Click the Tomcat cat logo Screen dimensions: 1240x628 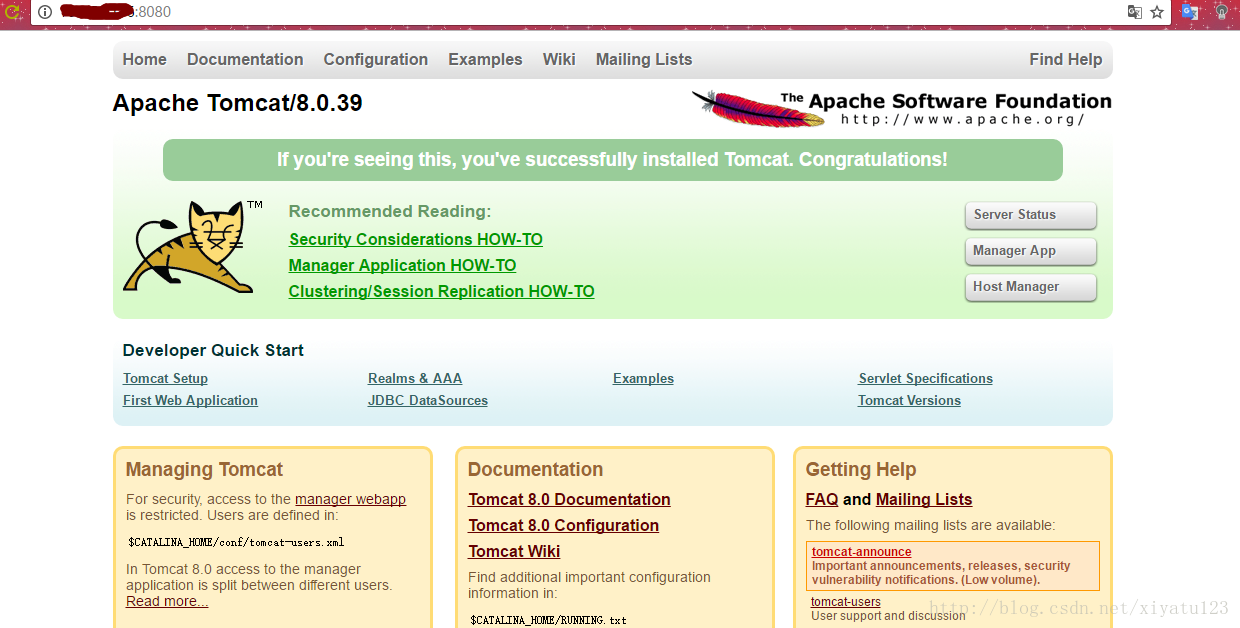[x=191, y=246]
